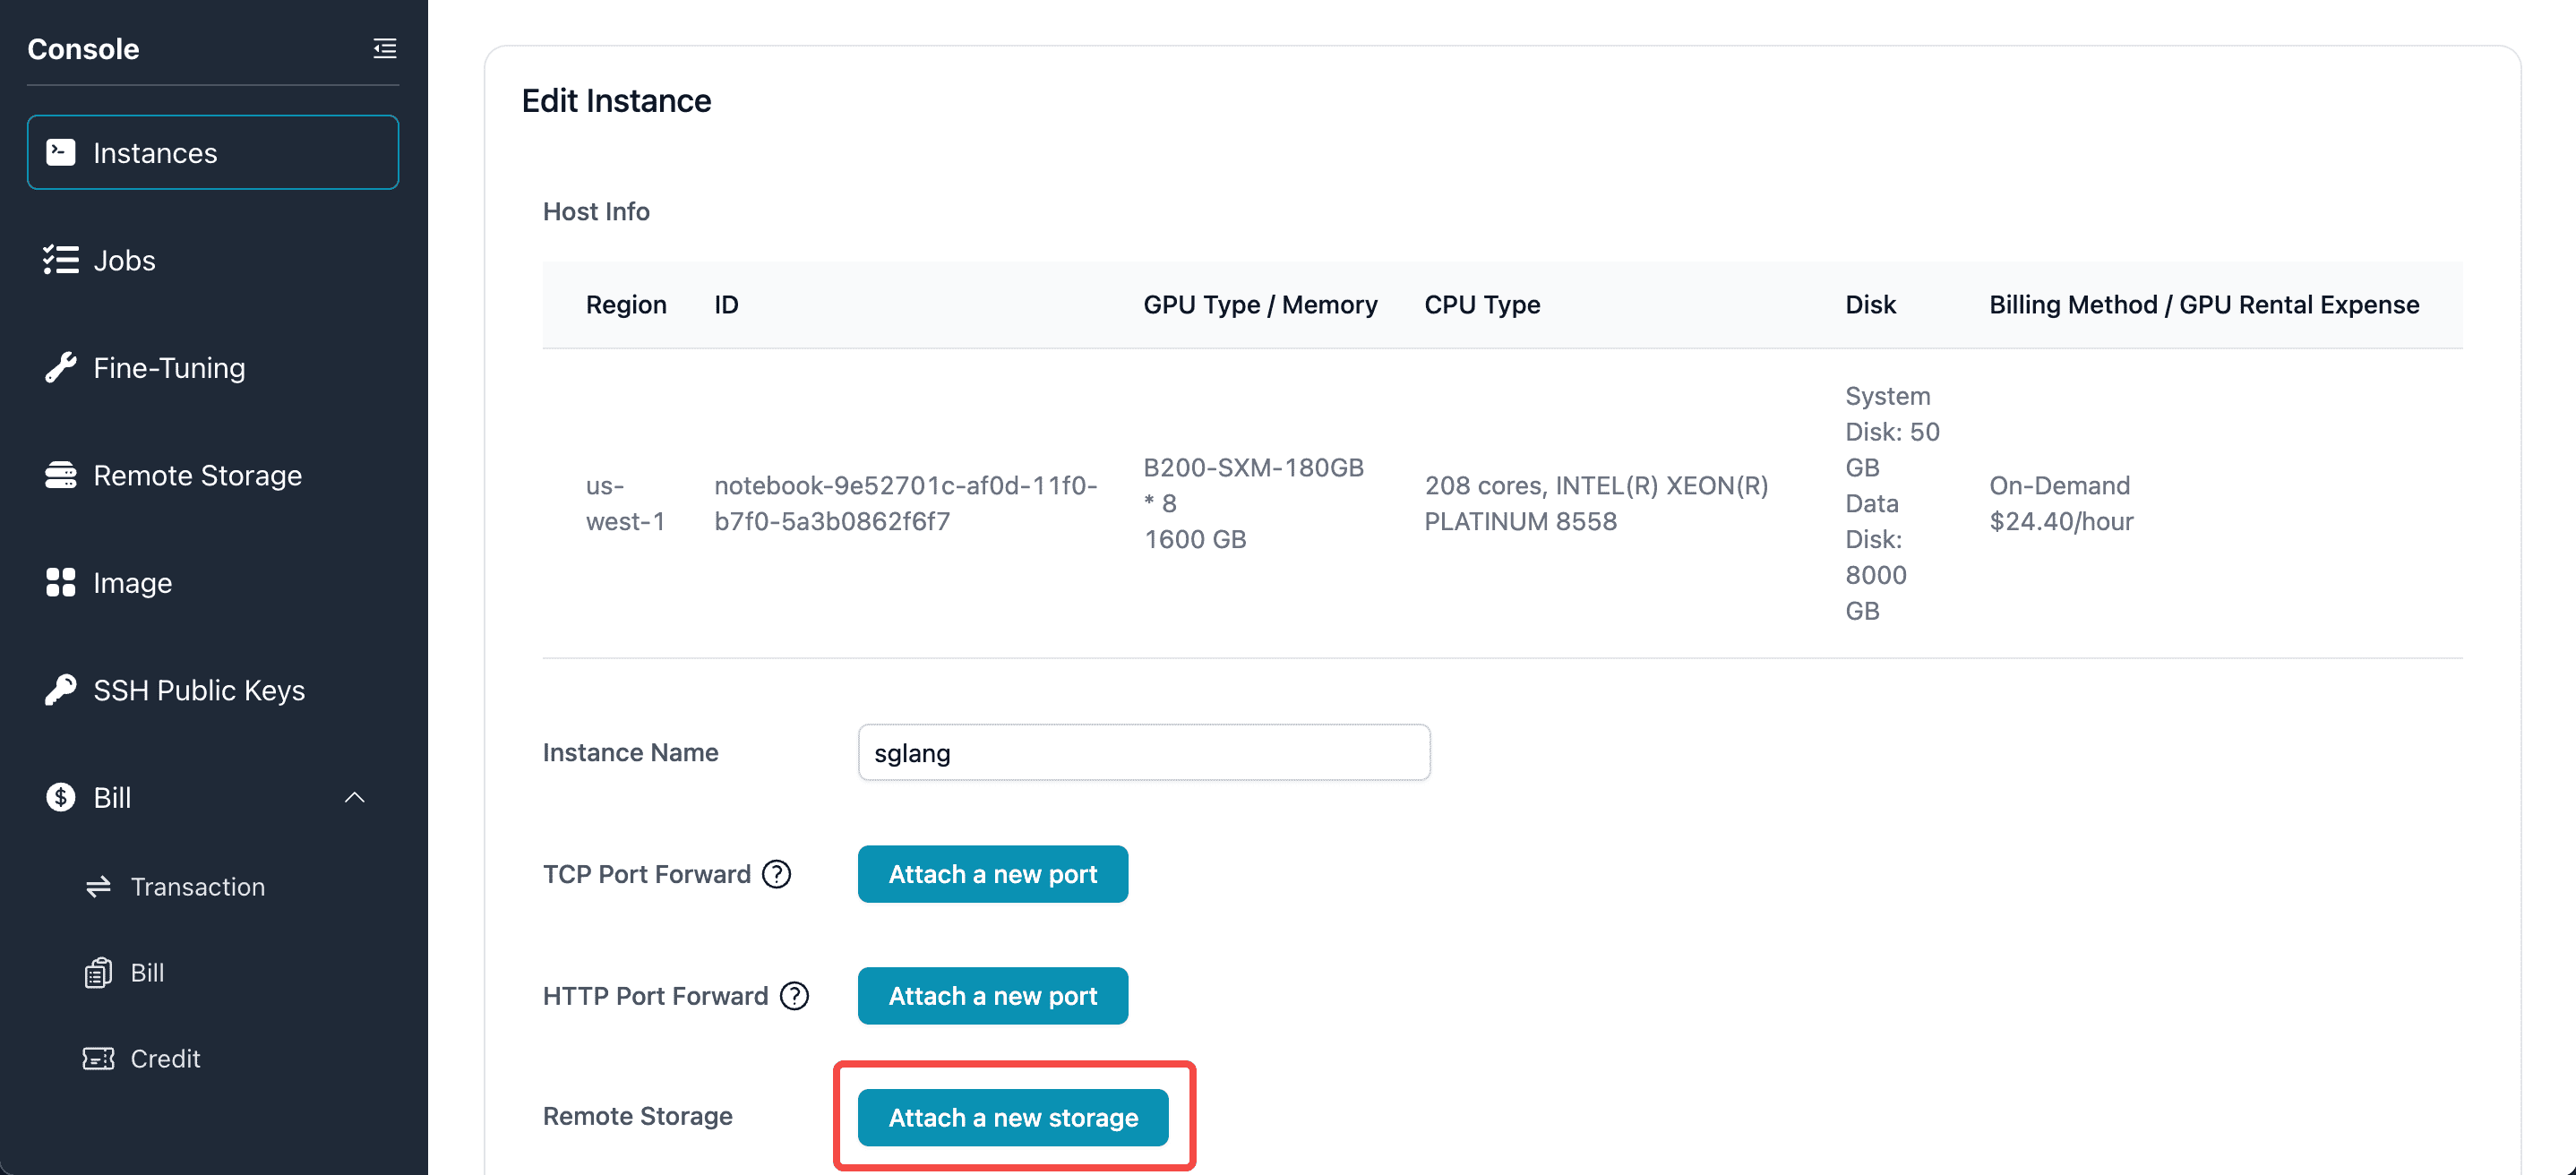The image size is (2576, 1175).
Task: Focus the Instance Name input field
Action: [1143, 753]
